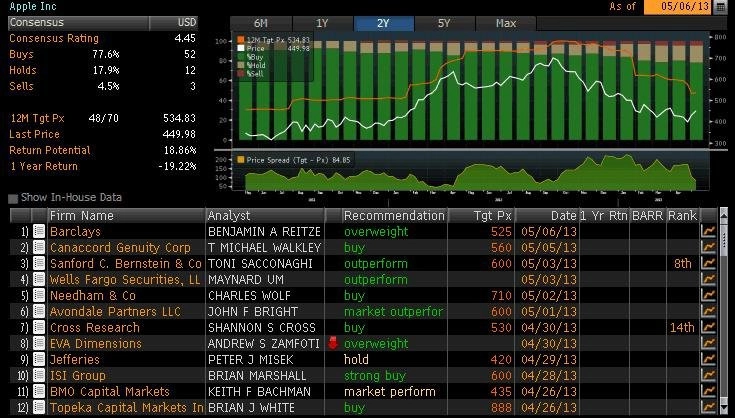This screenshot has height=418, width=735.
Task: Click the Consensus Rating label
Action: coord(54,38)
